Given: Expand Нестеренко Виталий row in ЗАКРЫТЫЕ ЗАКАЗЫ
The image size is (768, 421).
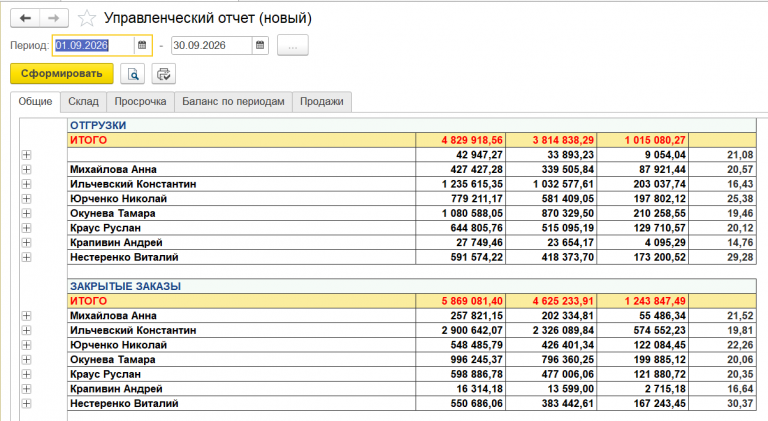Looking at the screenshot, I should pos(26,404).
